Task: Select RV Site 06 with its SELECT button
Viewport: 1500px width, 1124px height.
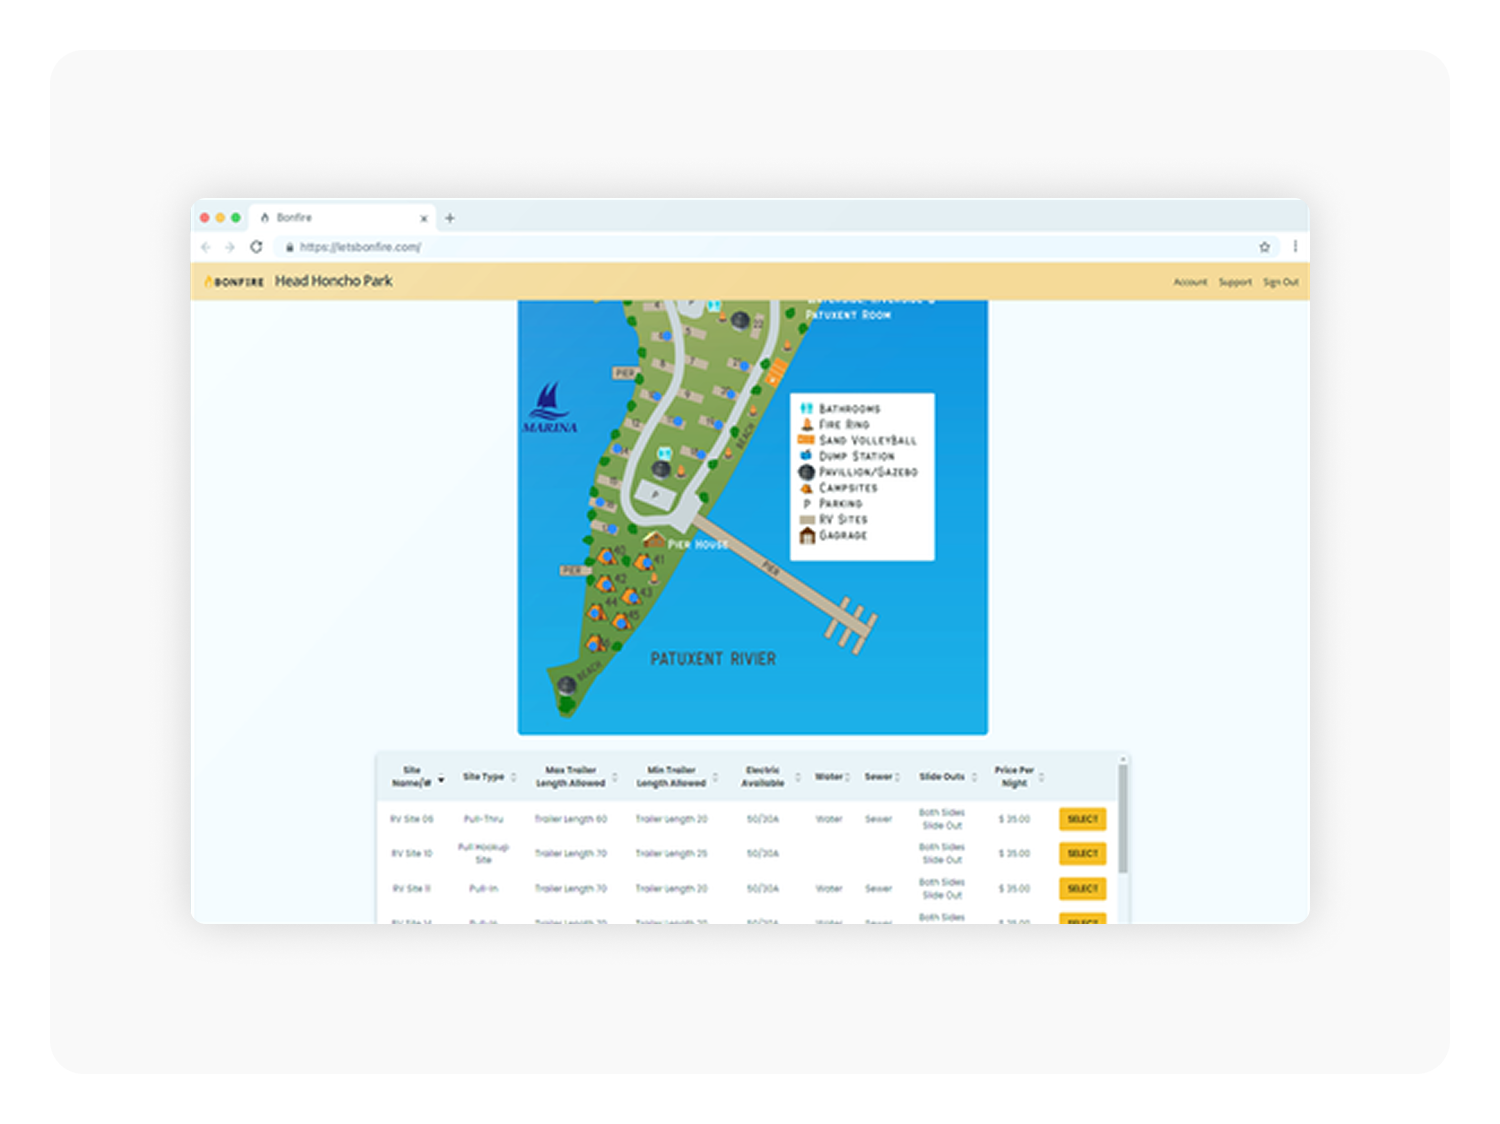Action: point(1082,819)
